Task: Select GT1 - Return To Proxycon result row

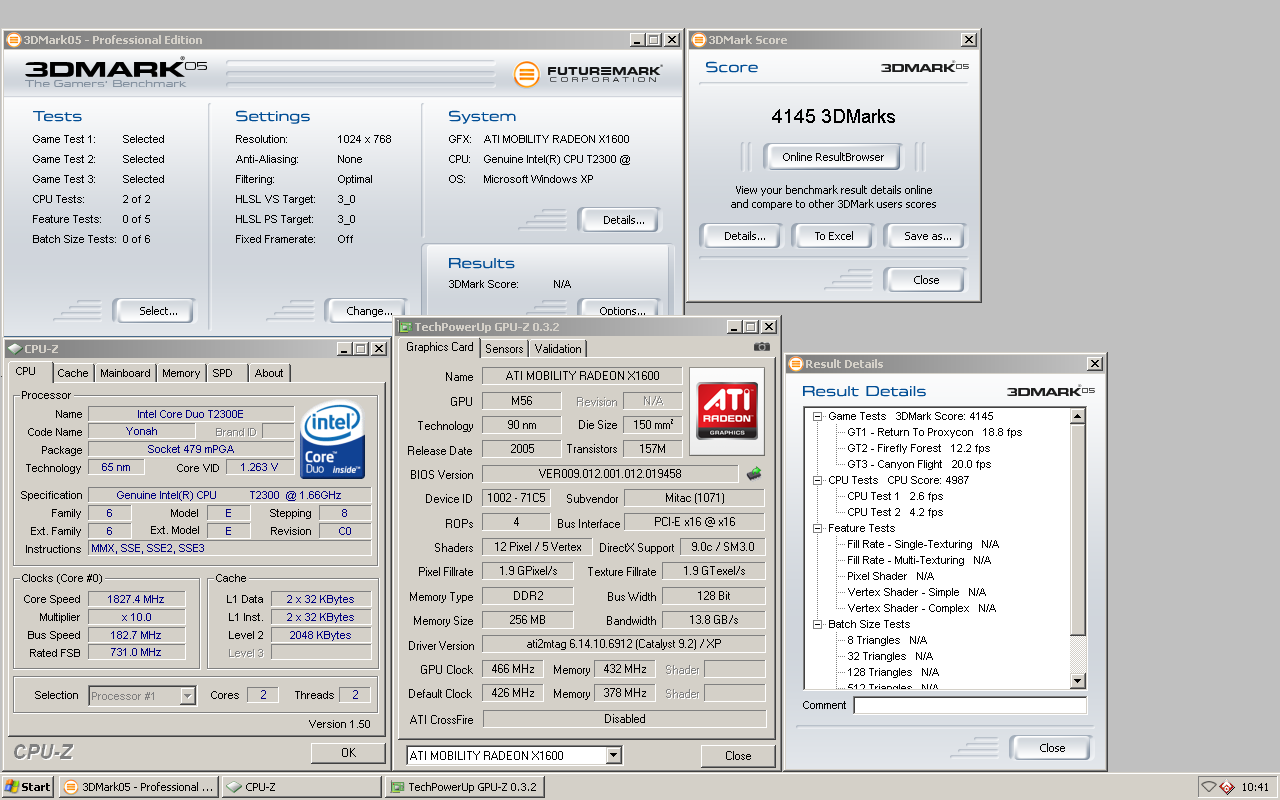Action: [934, 432]
